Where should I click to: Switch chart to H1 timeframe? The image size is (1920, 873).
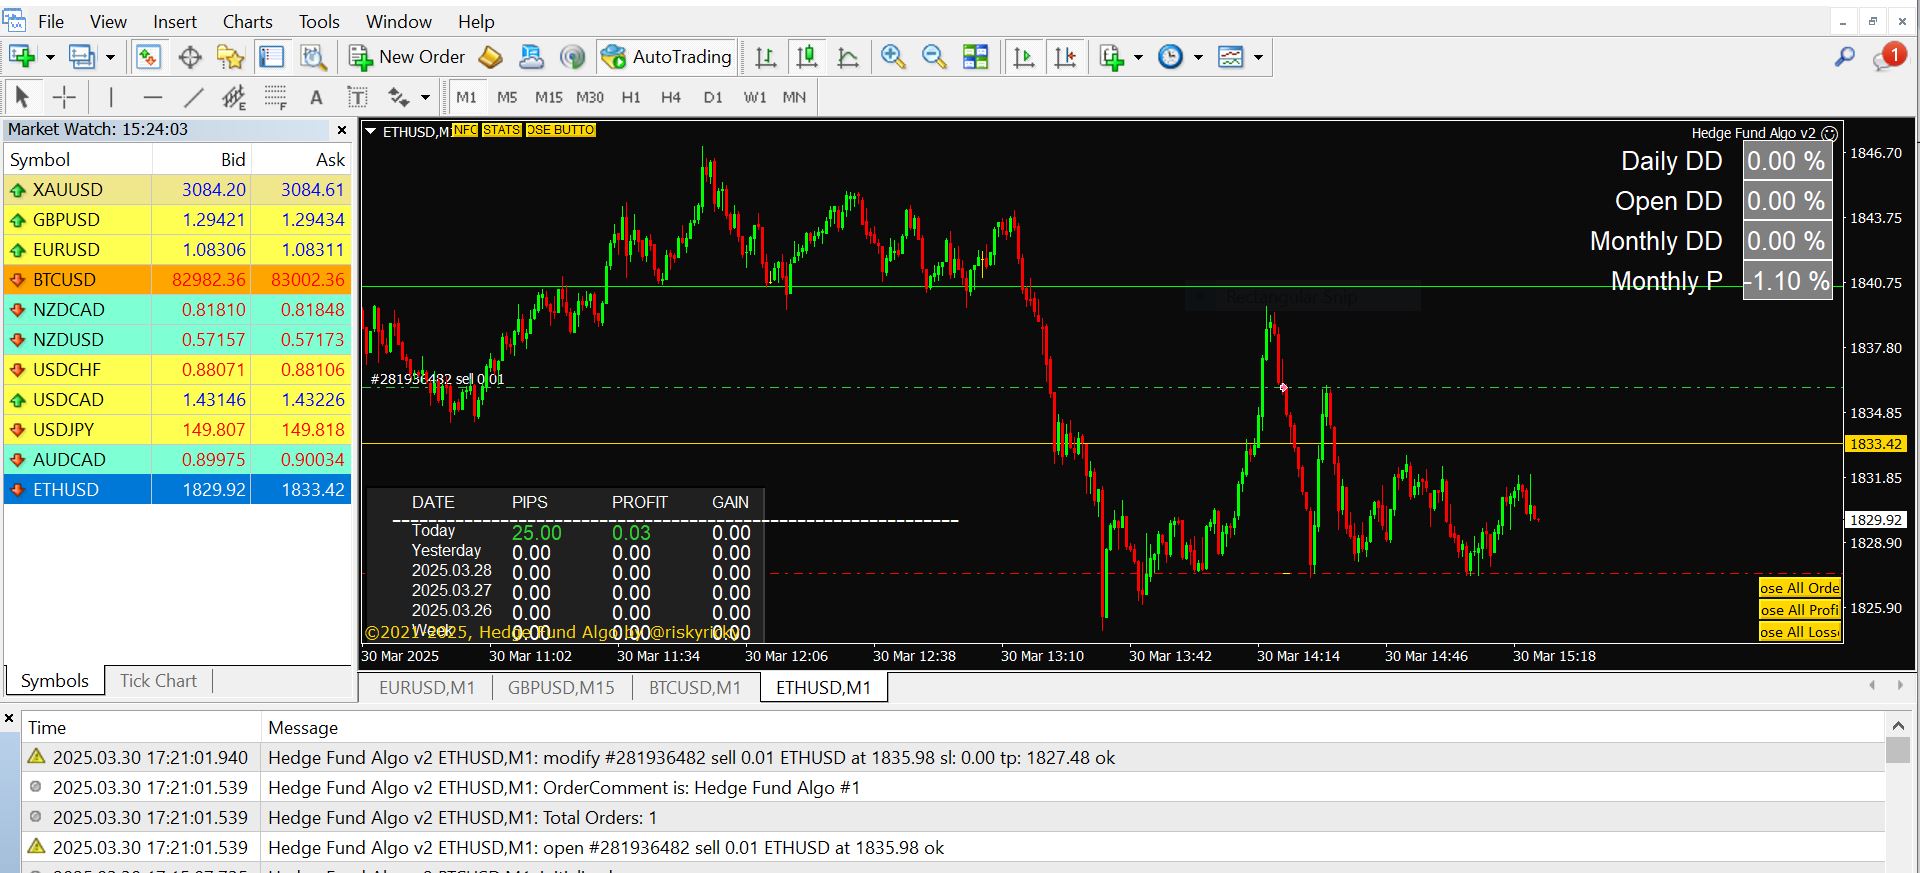coord(630,97)
